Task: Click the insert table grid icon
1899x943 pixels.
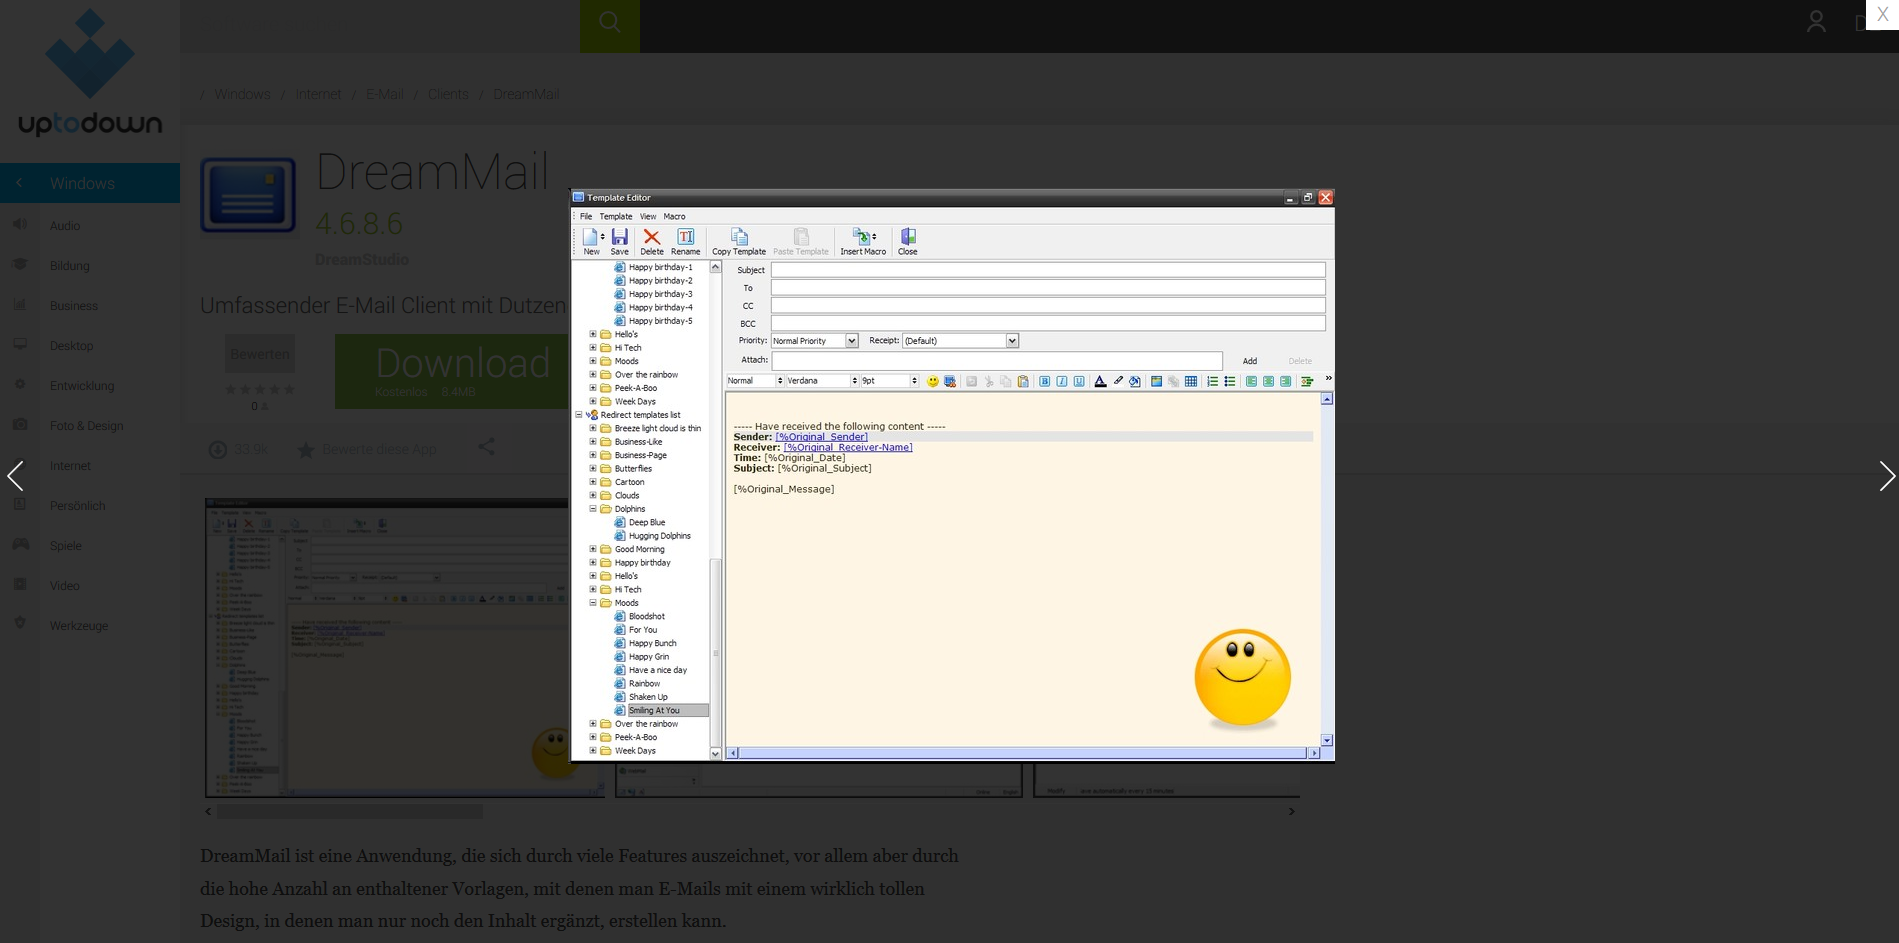Action: click(1191, 381)
